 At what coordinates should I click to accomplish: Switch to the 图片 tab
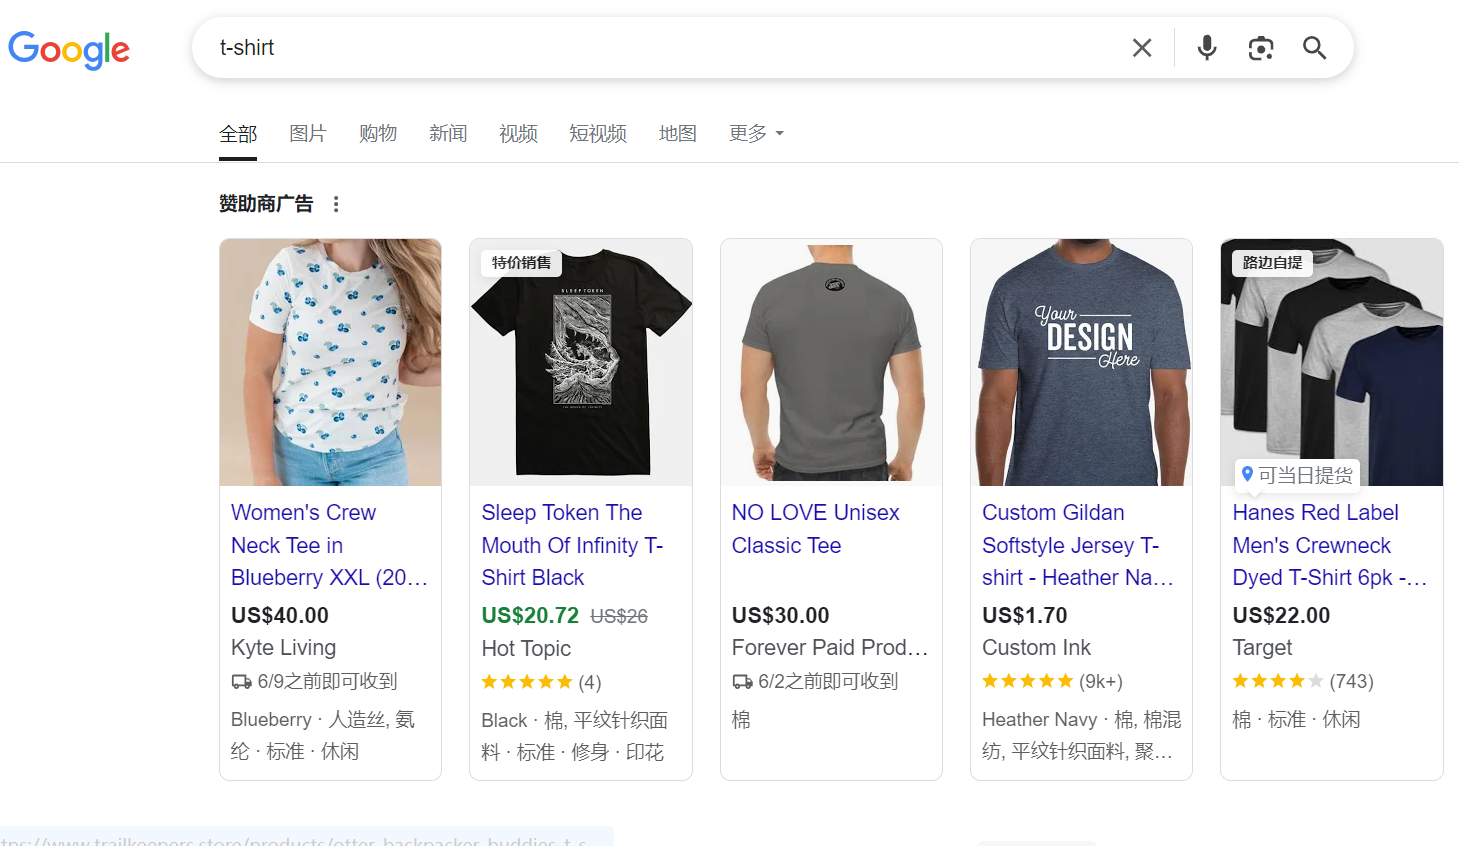308,134
